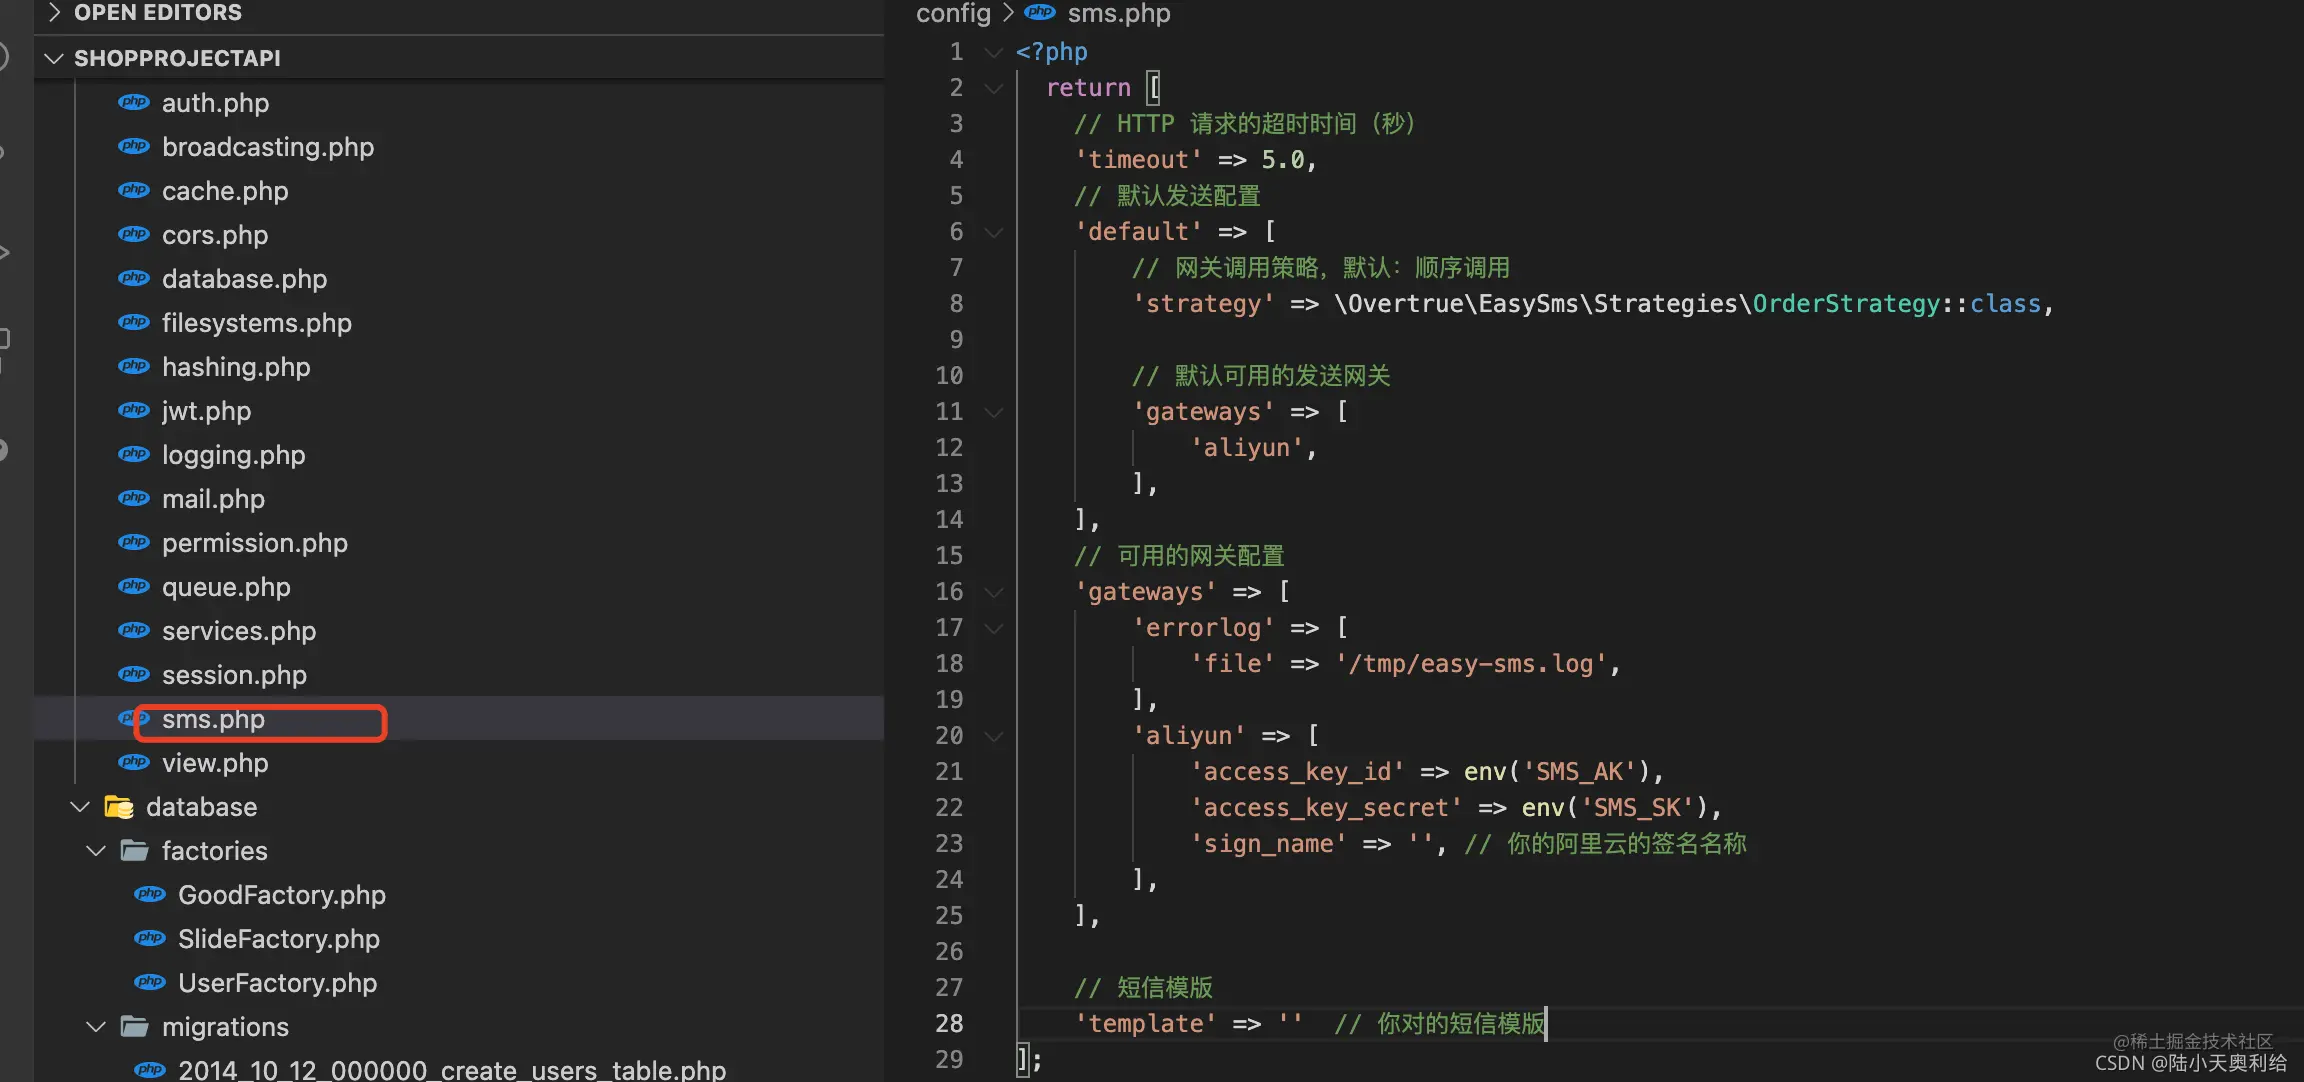
Task: Fold the return array at line 2
Action: [x=993, y=88]
